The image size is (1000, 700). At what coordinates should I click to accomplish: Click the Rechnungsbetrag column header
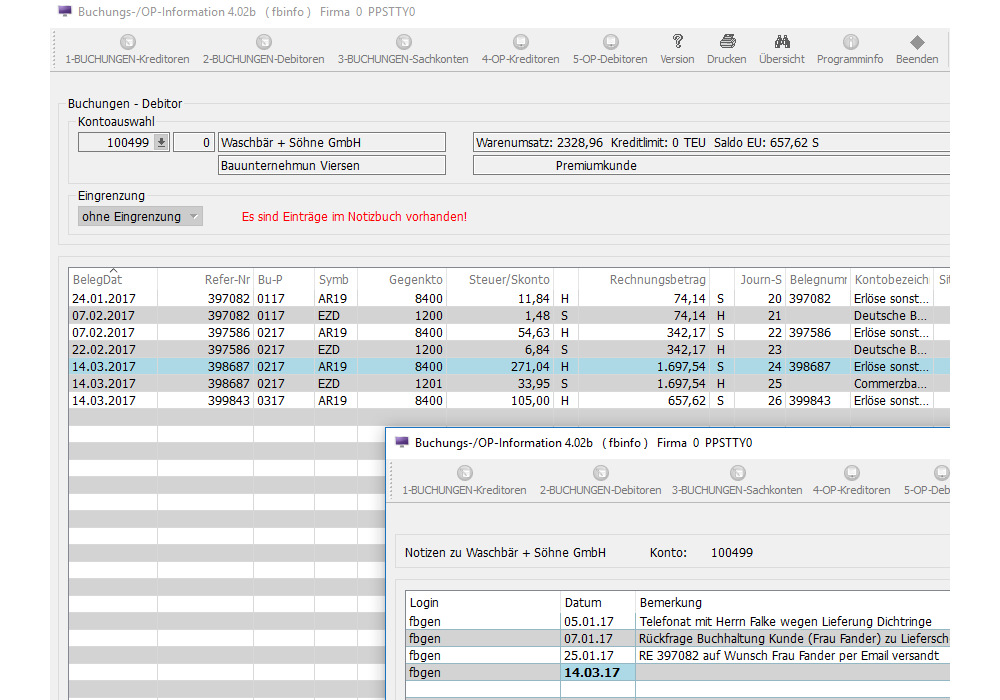(x=657, y=280)
